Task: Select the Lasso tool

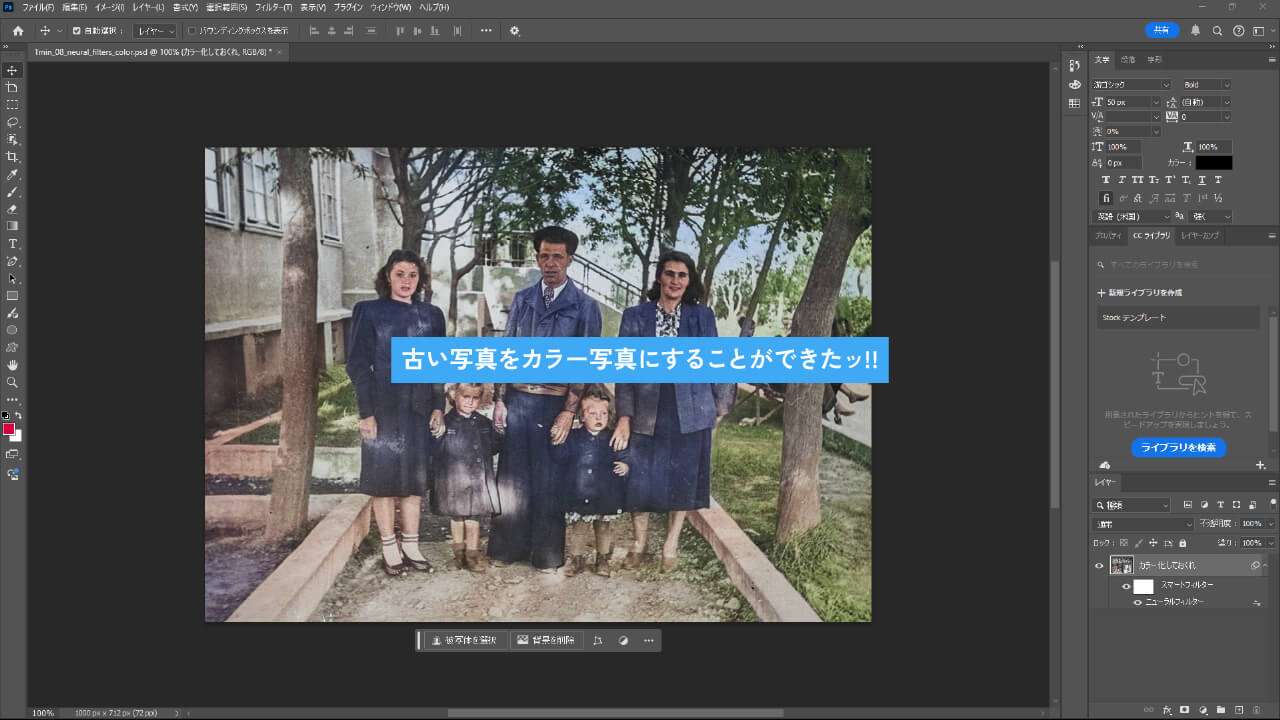Action: (12, 122)
